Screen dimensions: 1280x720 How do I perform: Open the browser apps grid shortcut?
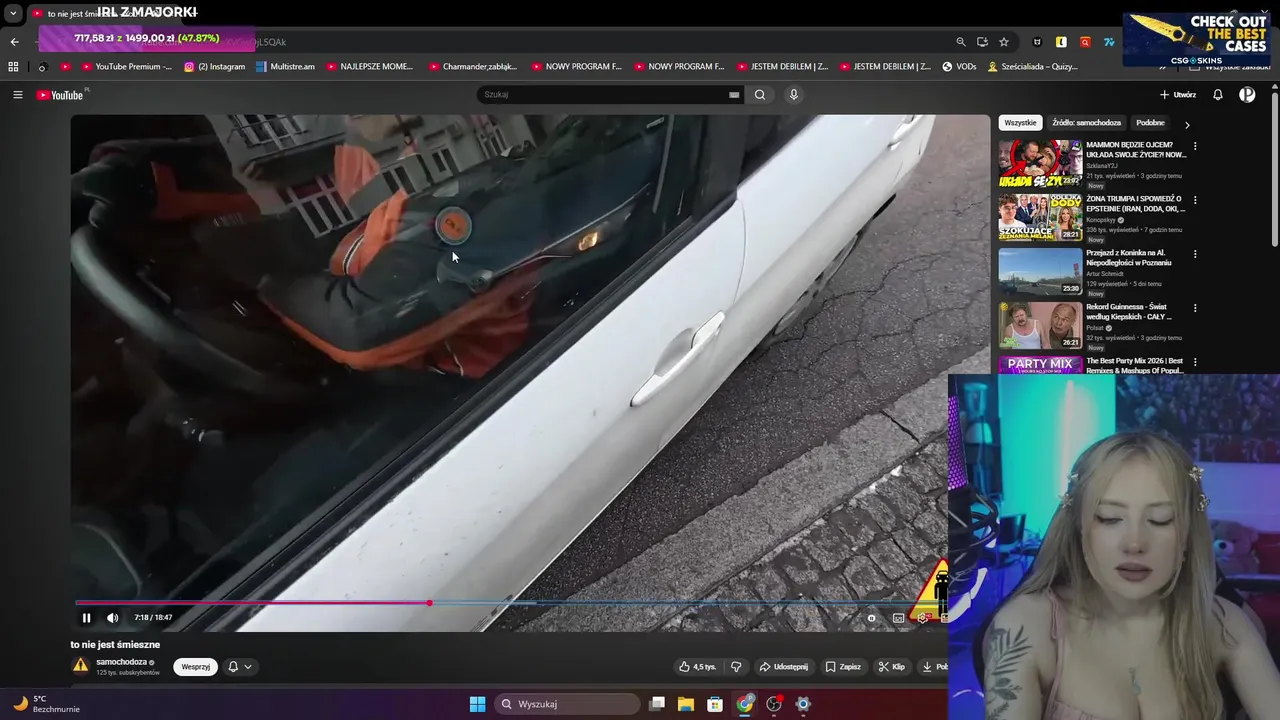13,67
